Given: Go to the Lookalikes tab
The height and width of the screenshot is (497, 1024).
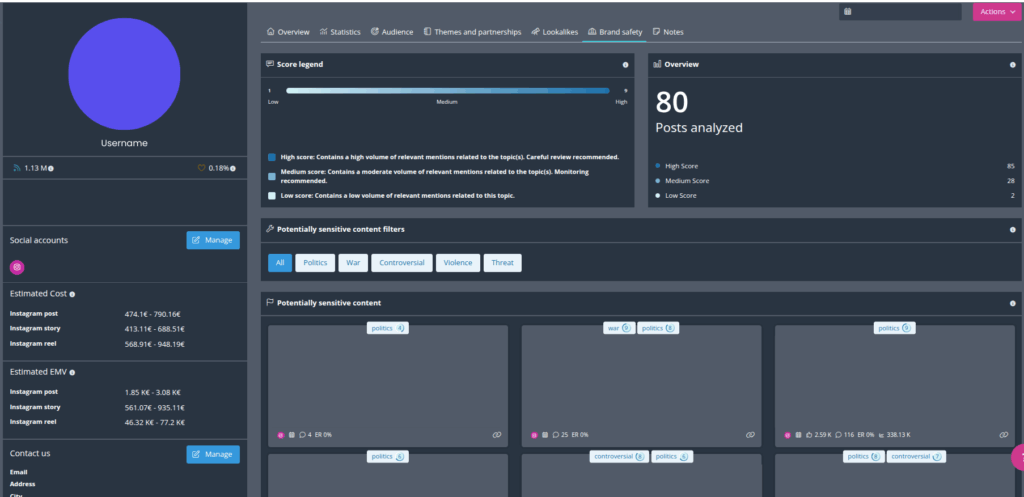Looking at the screenshot, I should [x=555, y=32].
